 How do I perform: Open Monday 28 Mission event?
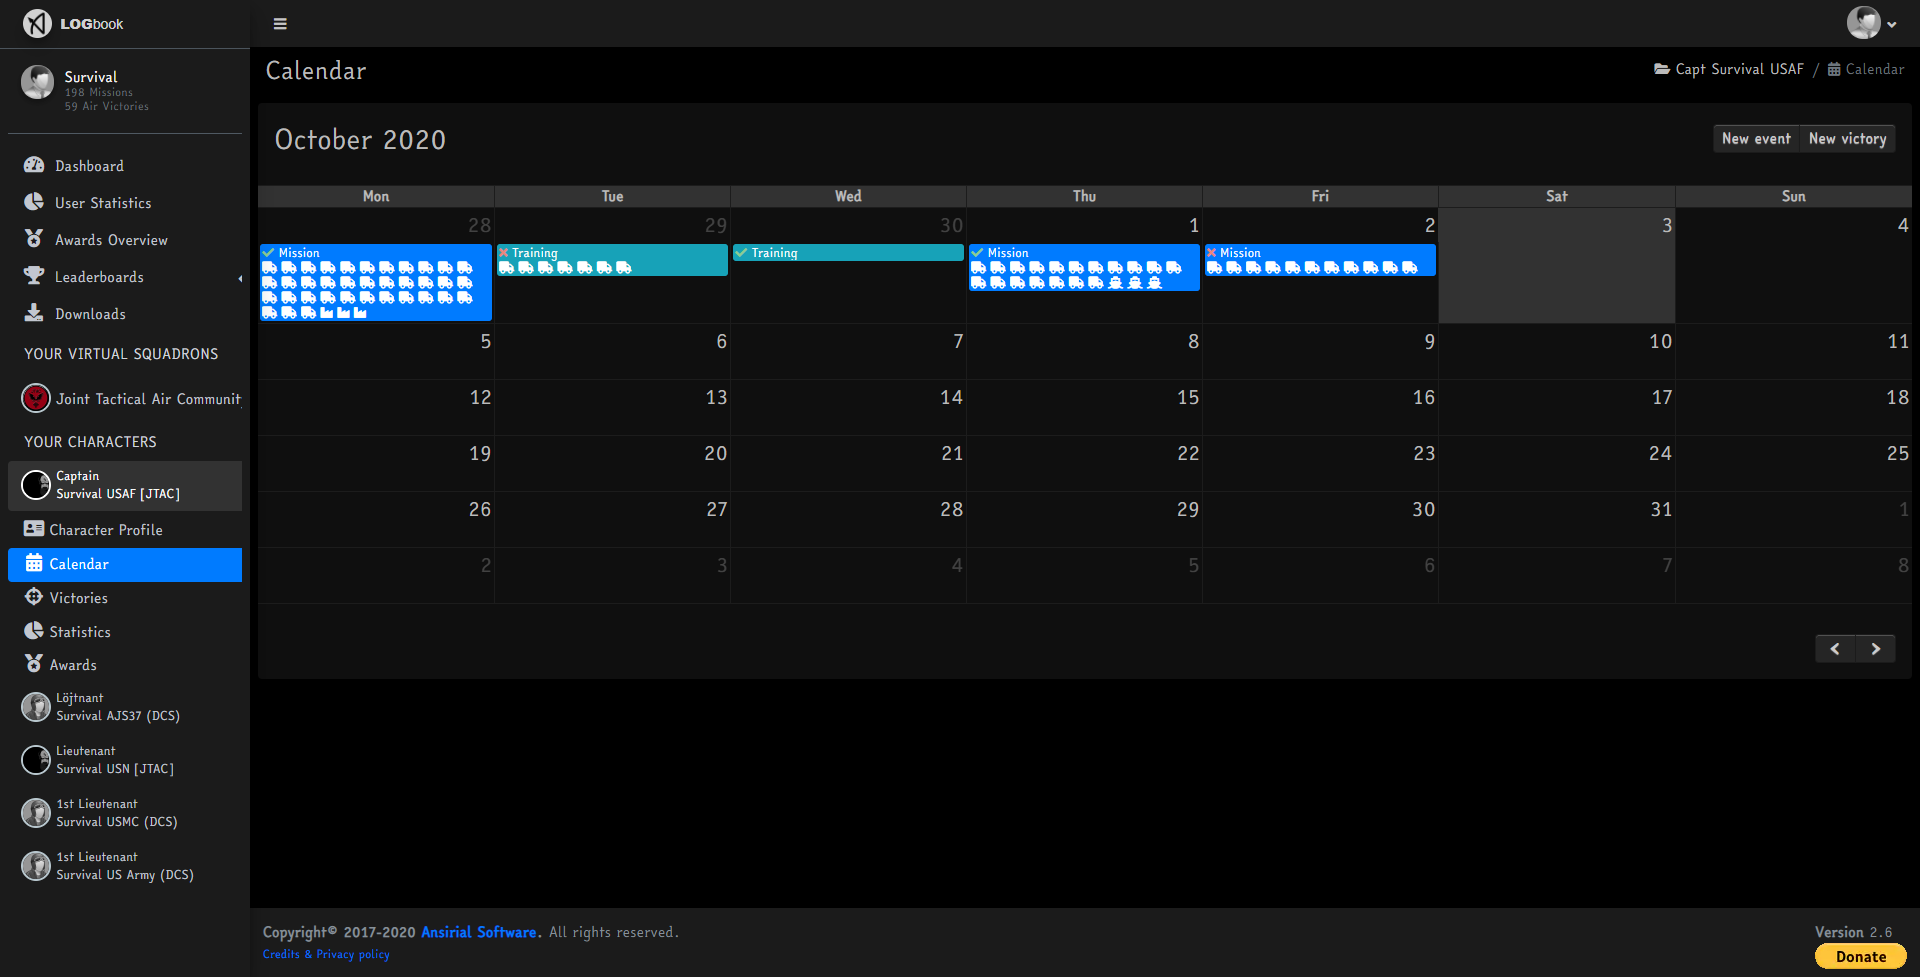click(376, 282)
